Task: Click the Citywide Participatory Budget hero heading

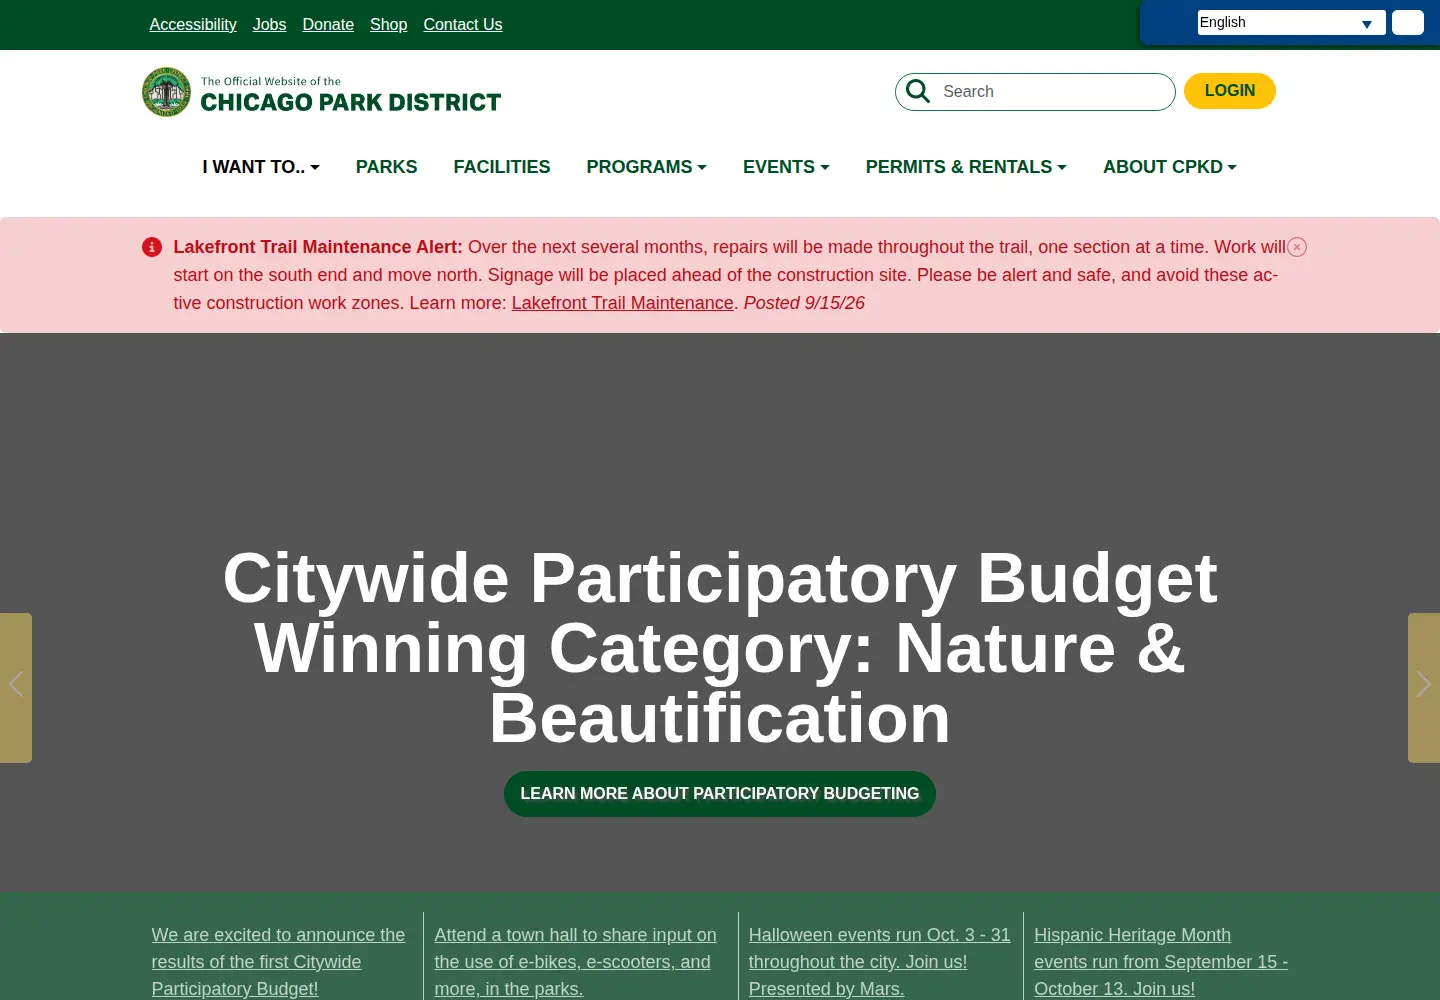Action: point(720,648)
